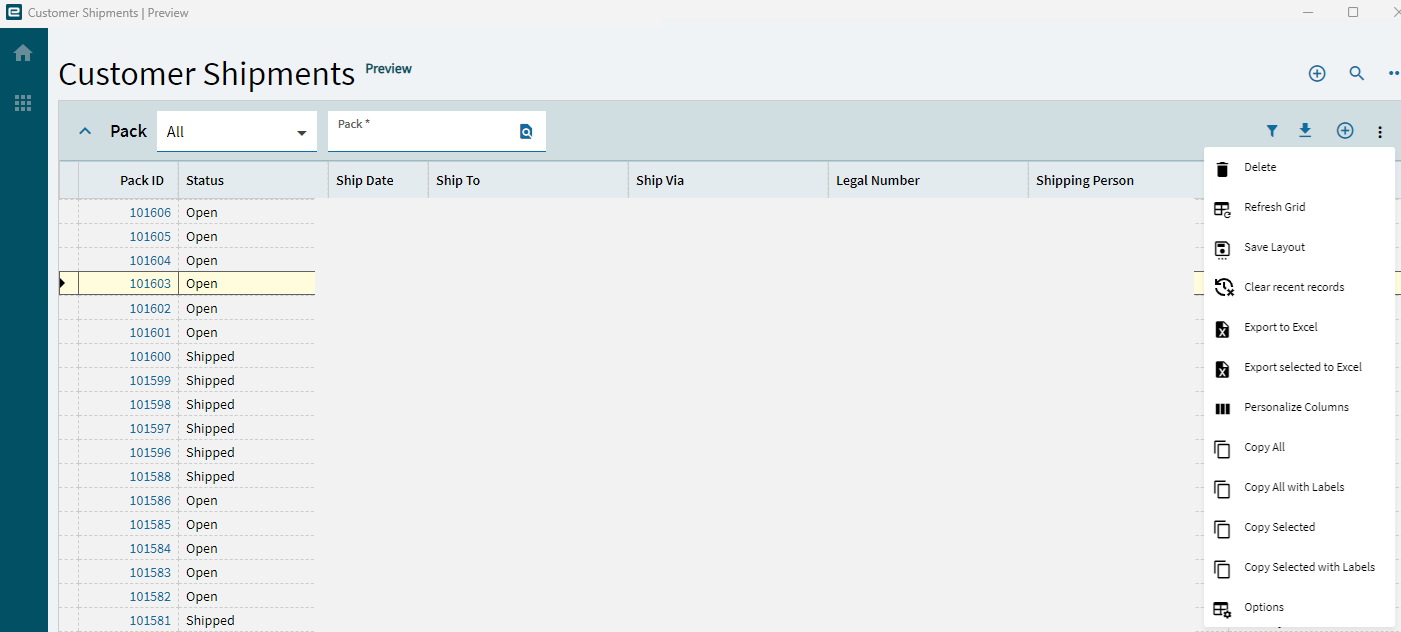Screen dimensions: 1401x632
Task: Click the trash Delete icon
Action: coord(1222,168)
